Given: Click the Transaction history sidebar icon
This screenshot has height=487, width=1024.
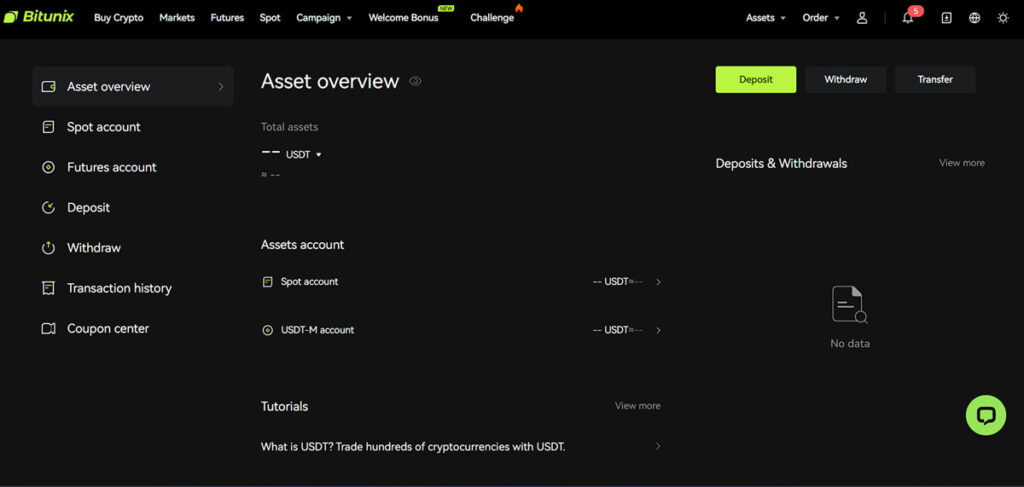Looking at the screenshot, I should click(x=48, y=288).
